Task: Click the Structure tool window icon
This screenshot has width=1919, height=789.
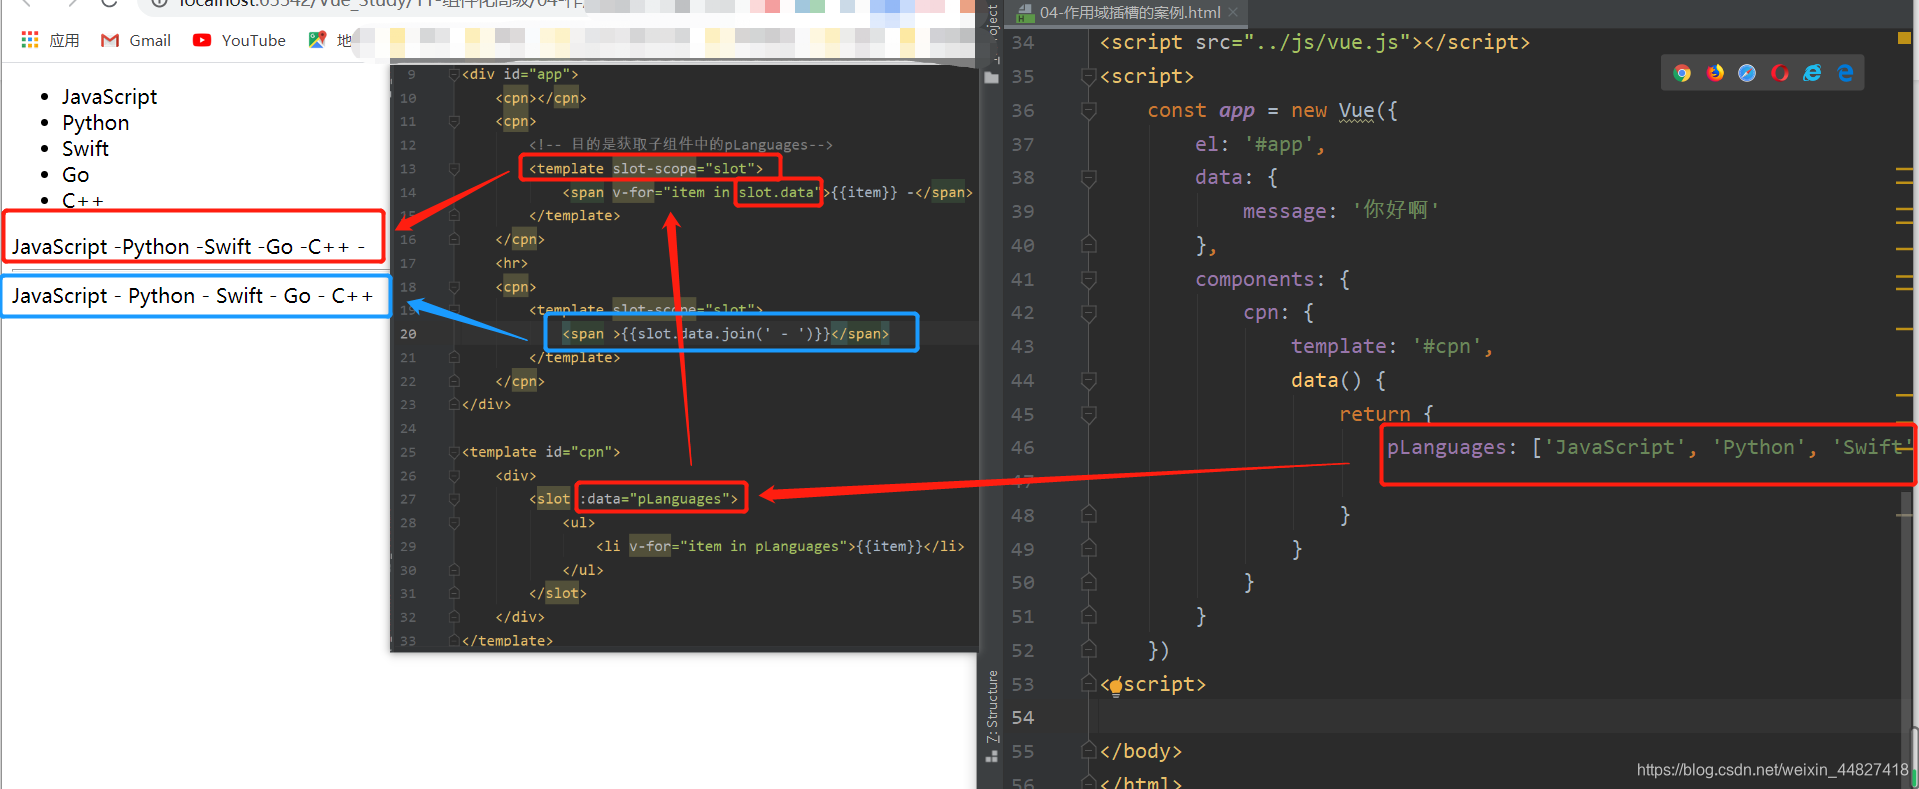Action: click(991, 755)
